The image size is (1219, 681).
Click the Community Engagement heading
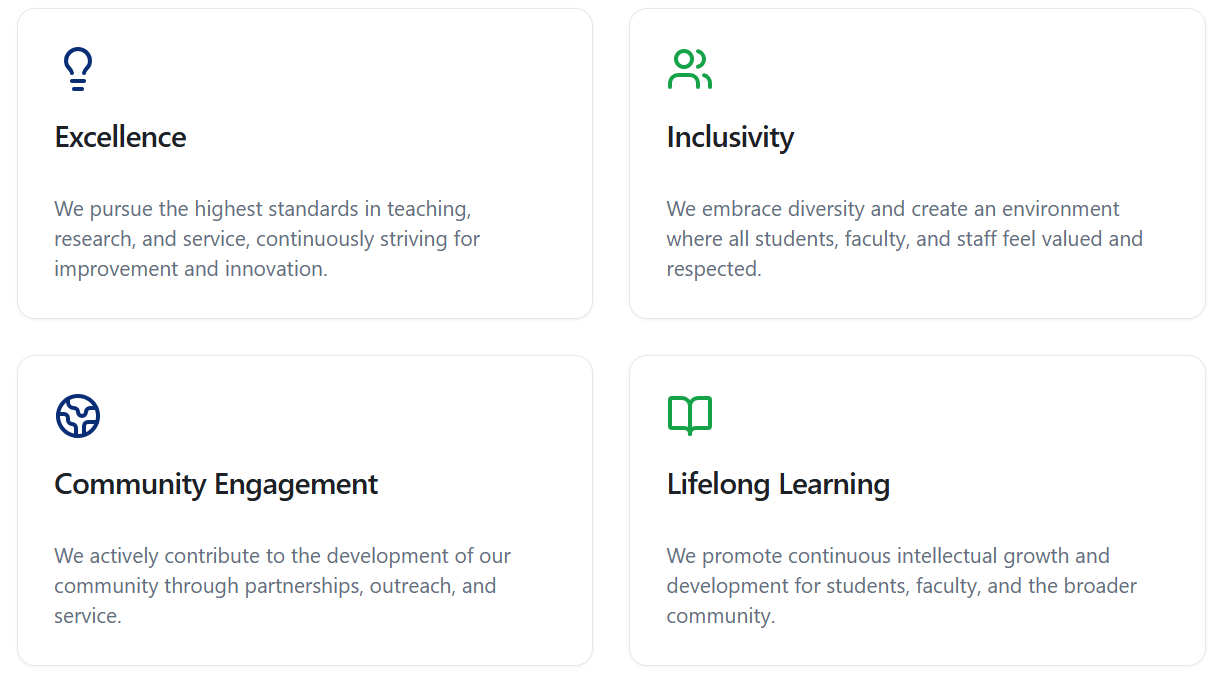point(216,484)
